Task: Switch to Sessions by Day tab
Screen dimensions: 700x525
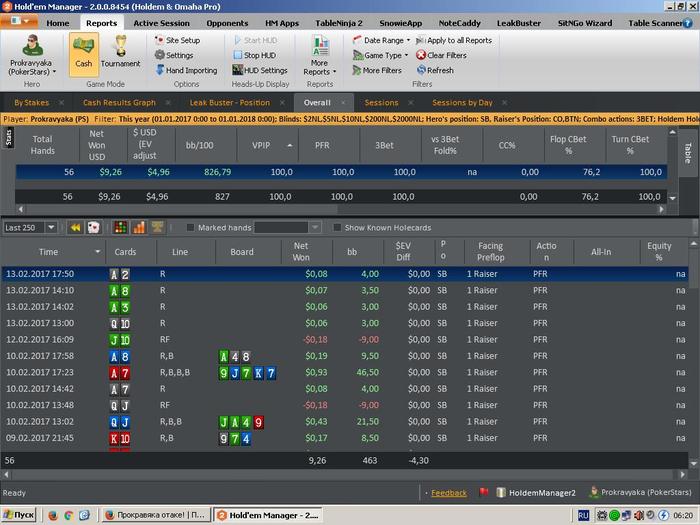Action: pyautogui.click(x=462, y=103)
